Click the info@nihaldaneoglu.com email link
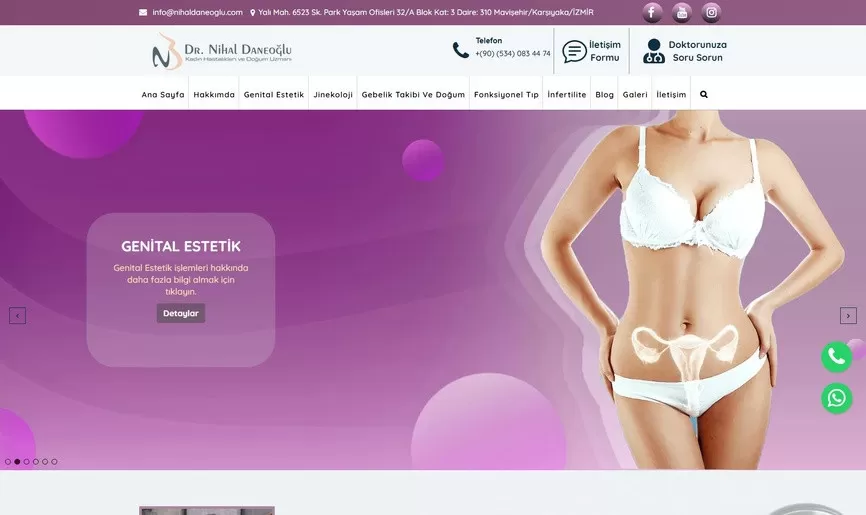 [x=197, y=12]
